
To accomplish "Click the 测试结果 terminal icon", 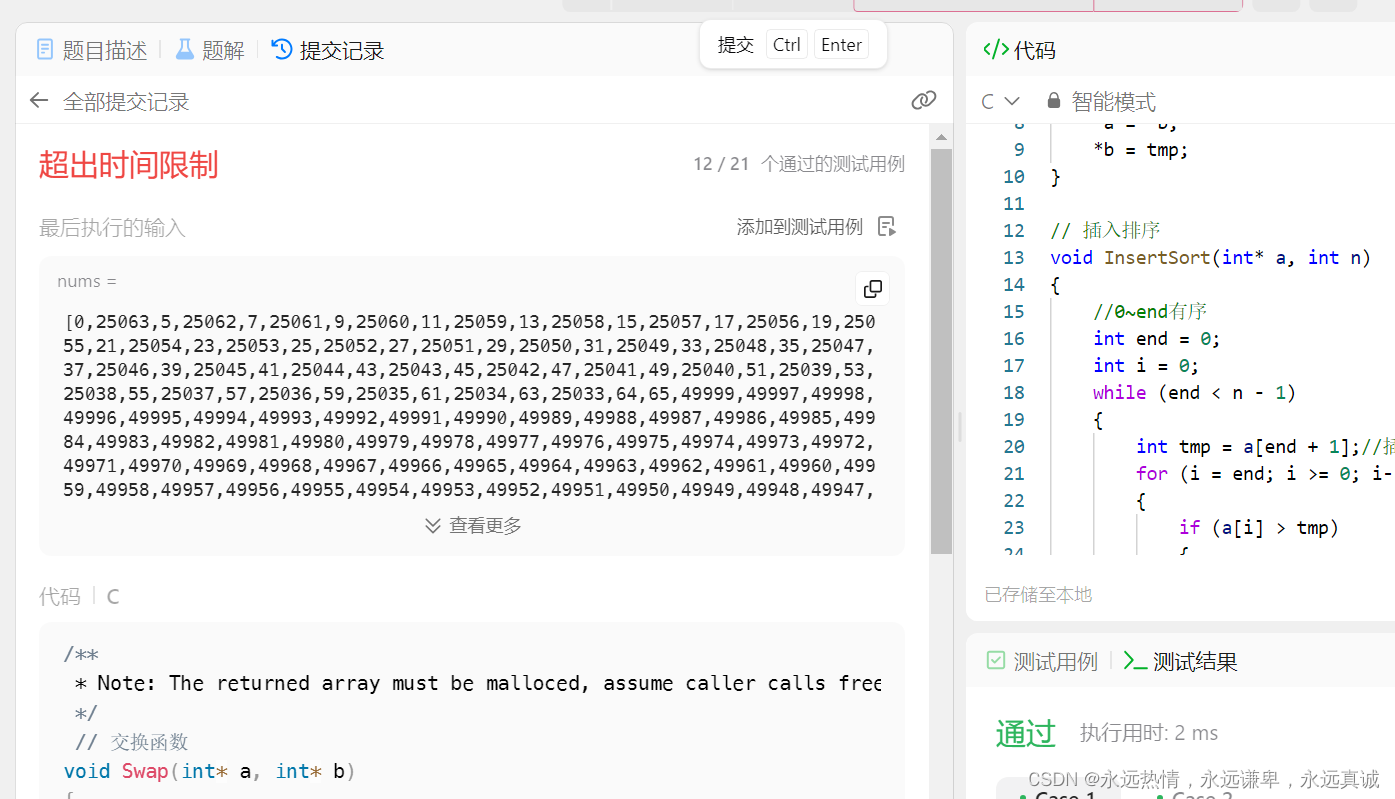I will [1135, 660].
